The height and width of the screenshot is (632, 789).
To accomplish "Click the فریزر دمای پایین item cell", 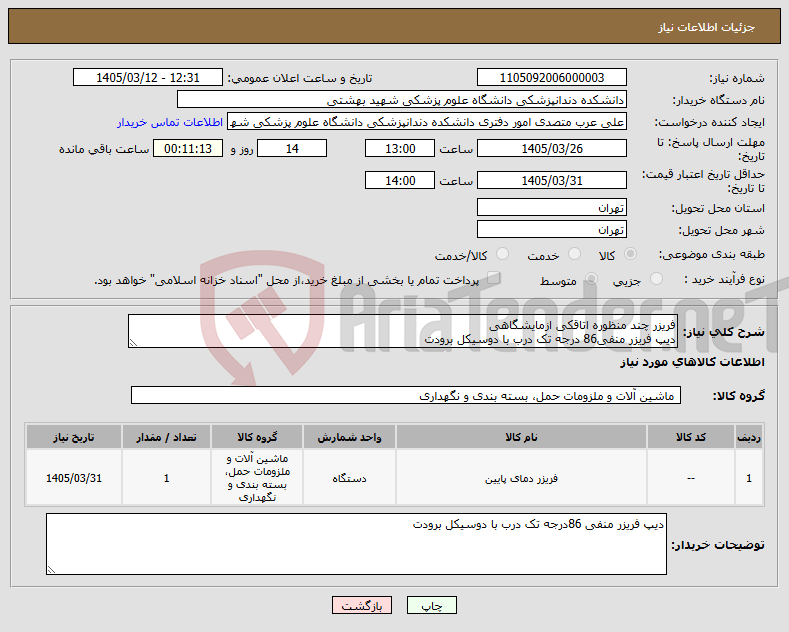I will click(521, 478).
